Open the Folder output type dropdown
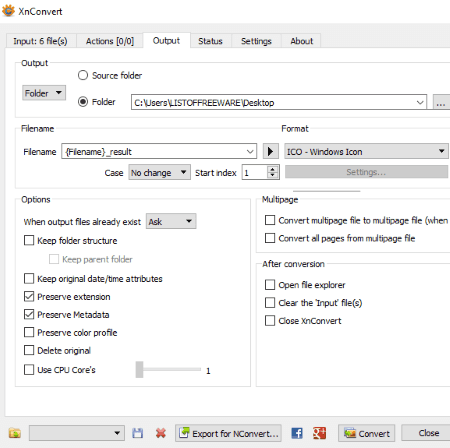The height and width of the screenshot is (448, 450). tap(44, 93)
